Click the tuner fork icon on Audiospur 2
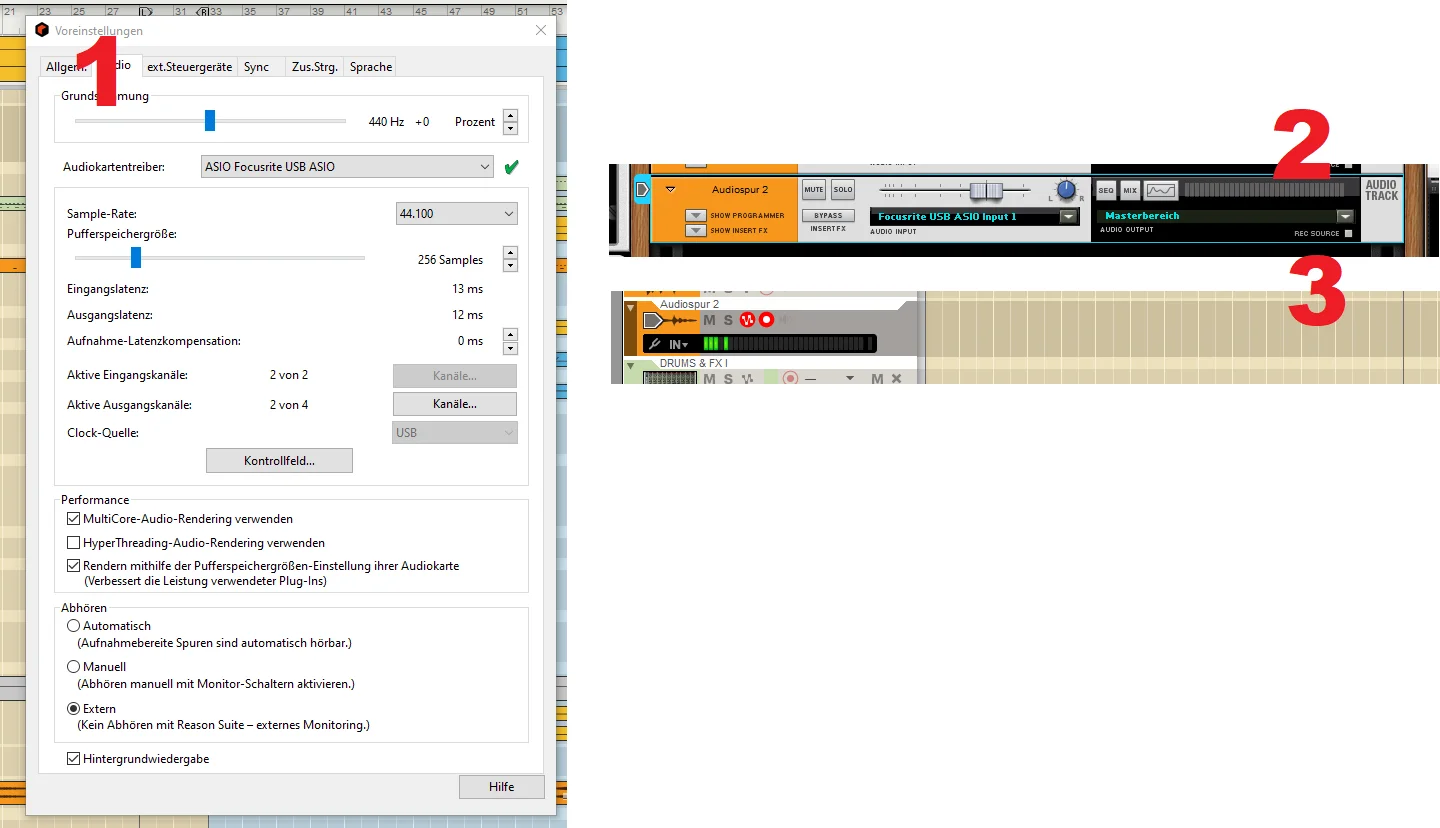The image size is (1440, 828). 655,344
